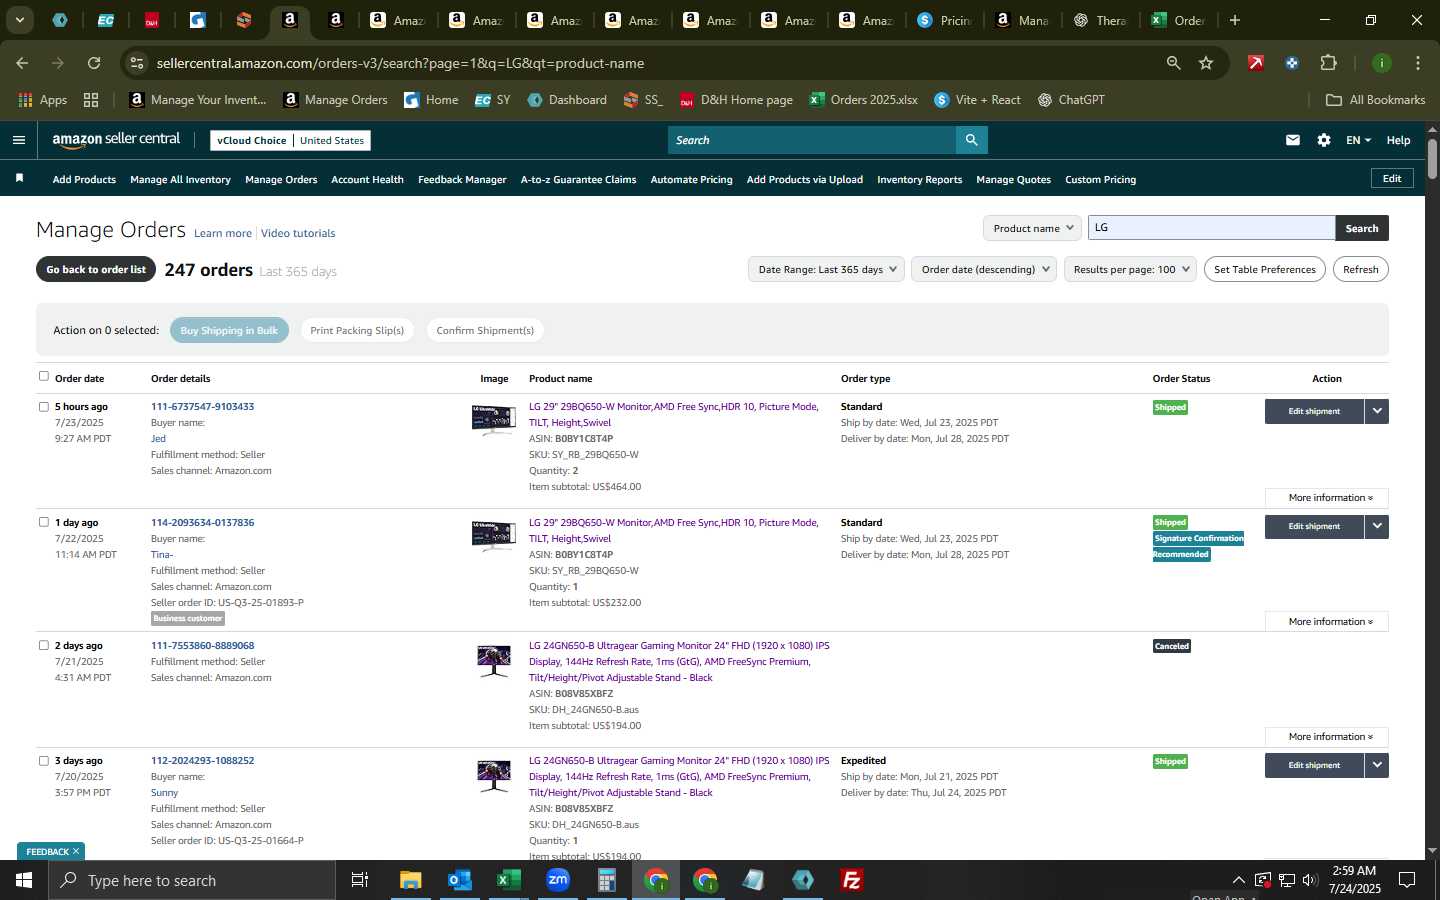The height and width of the screenshot is (900, 1440).
Task: Open the EN language dropdown
Action: 1358,140
